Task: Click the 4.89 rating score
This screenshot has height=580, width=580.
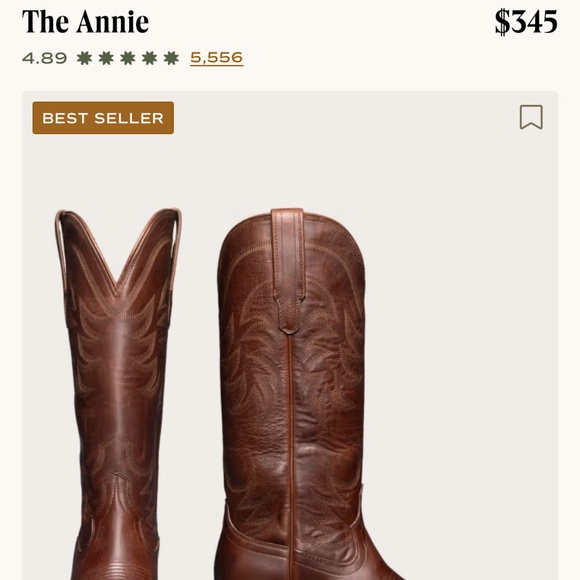Action: (44, 58)
